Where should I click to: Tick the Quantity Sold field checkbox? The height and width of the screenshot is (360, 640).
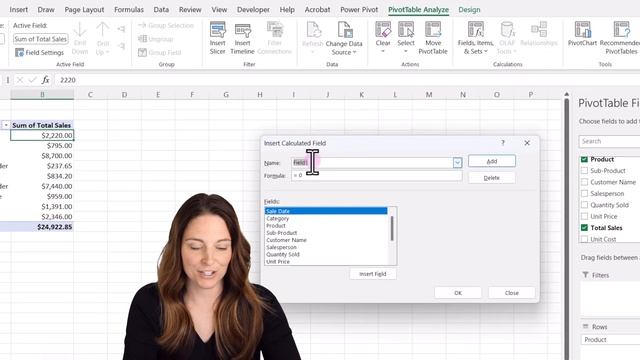point(584,205)
